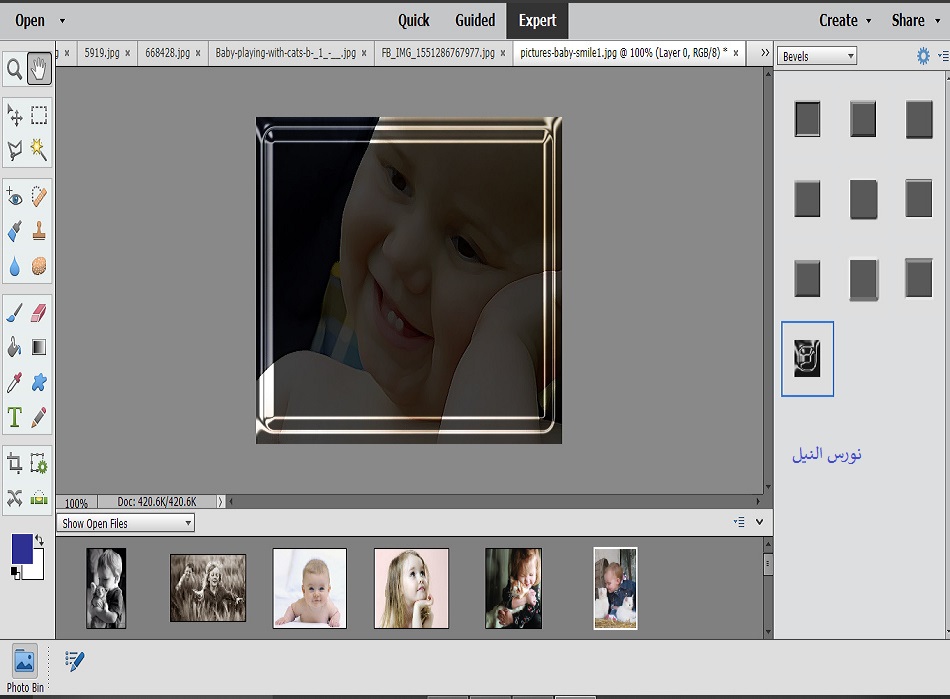This screenshot has height=699, width=950.
Task: Select the Crop tool
Action: click(15, 463)
